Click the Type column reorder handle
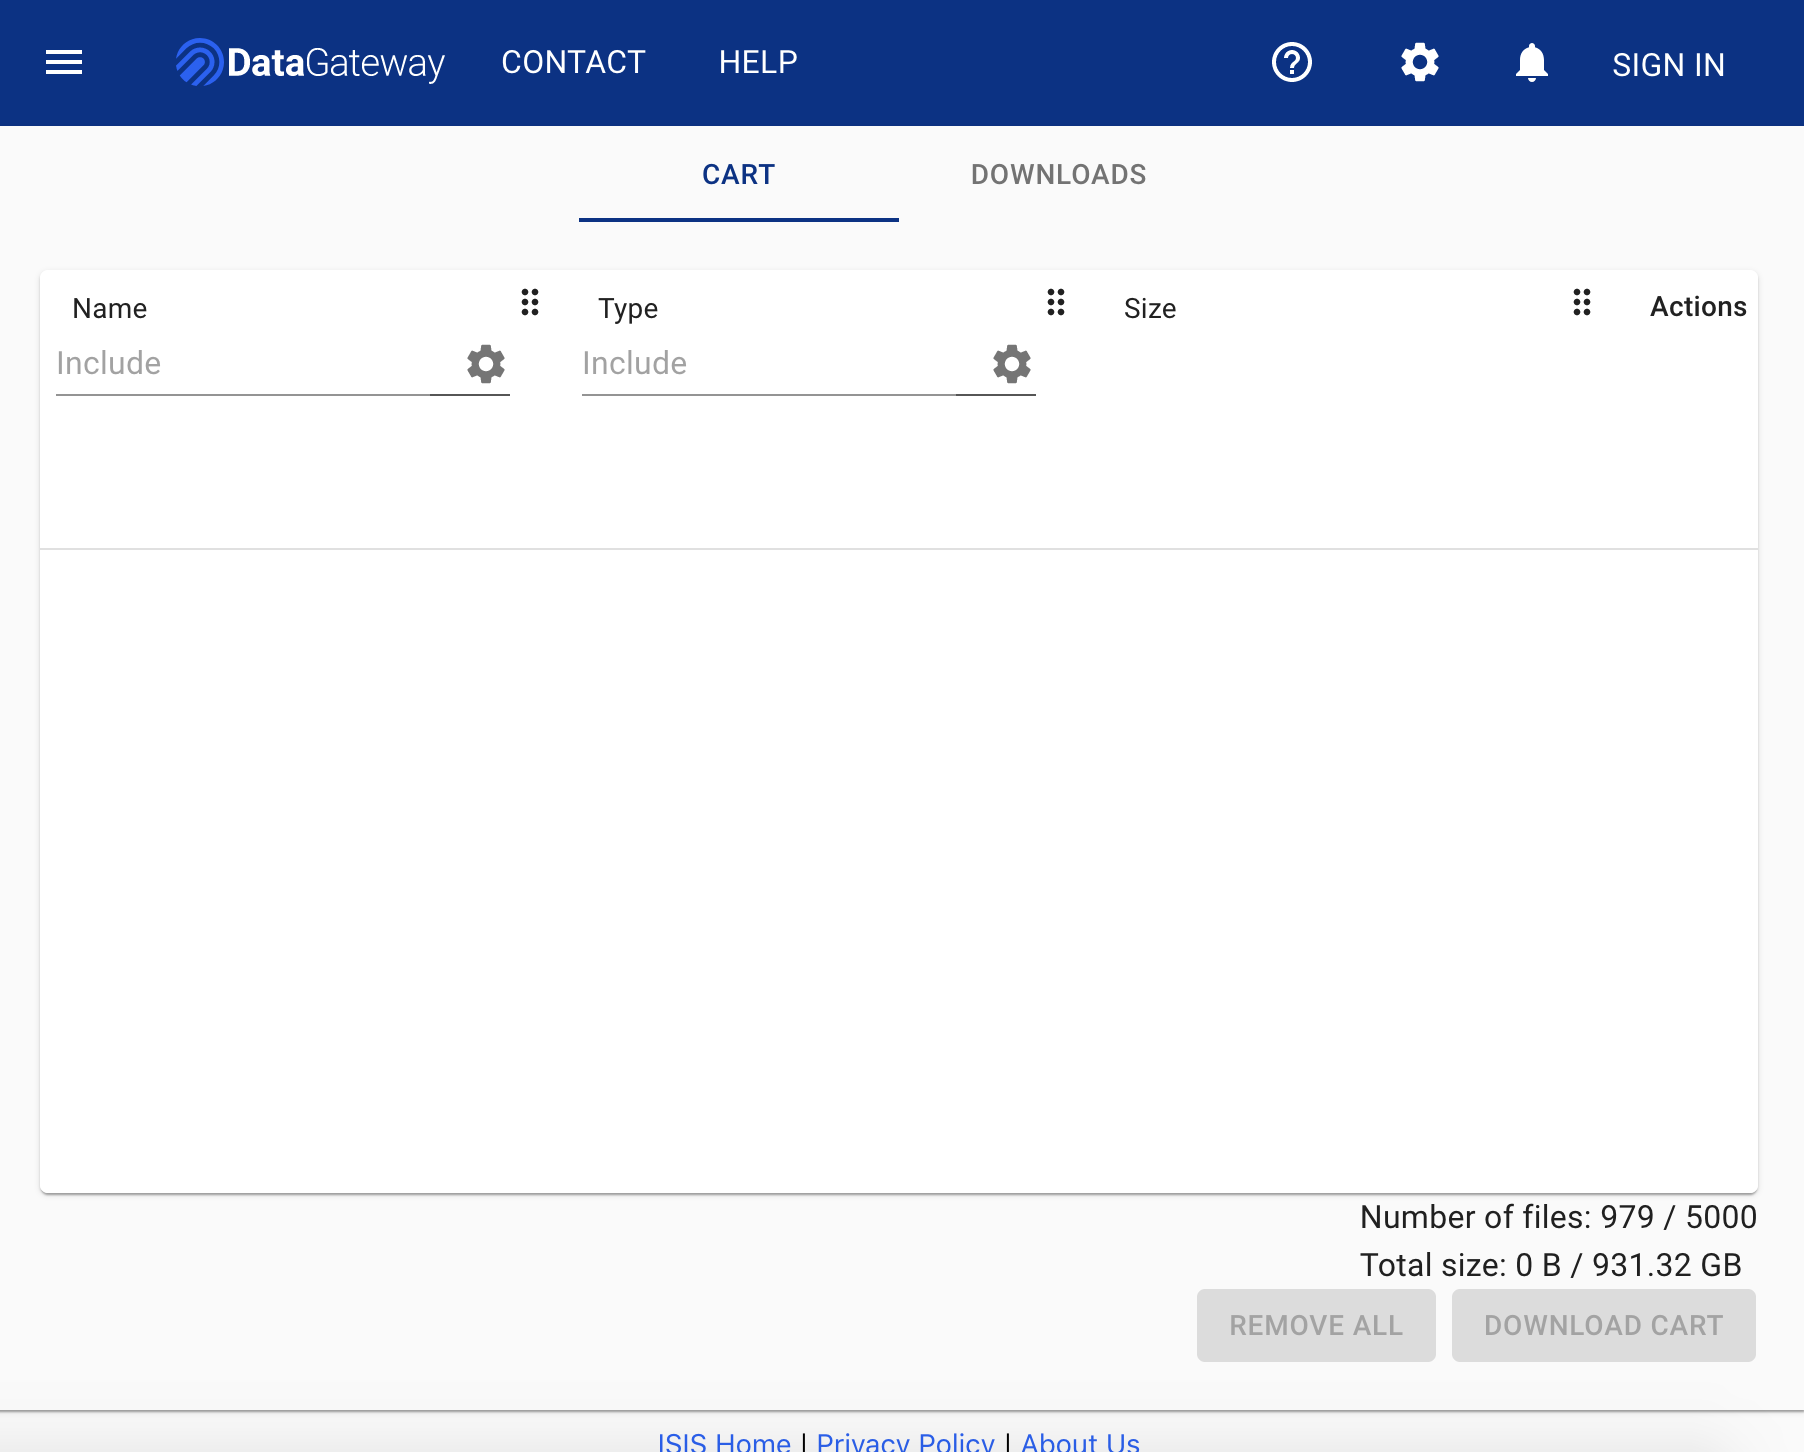1804x1452 pixels. tap(1056, 304)
